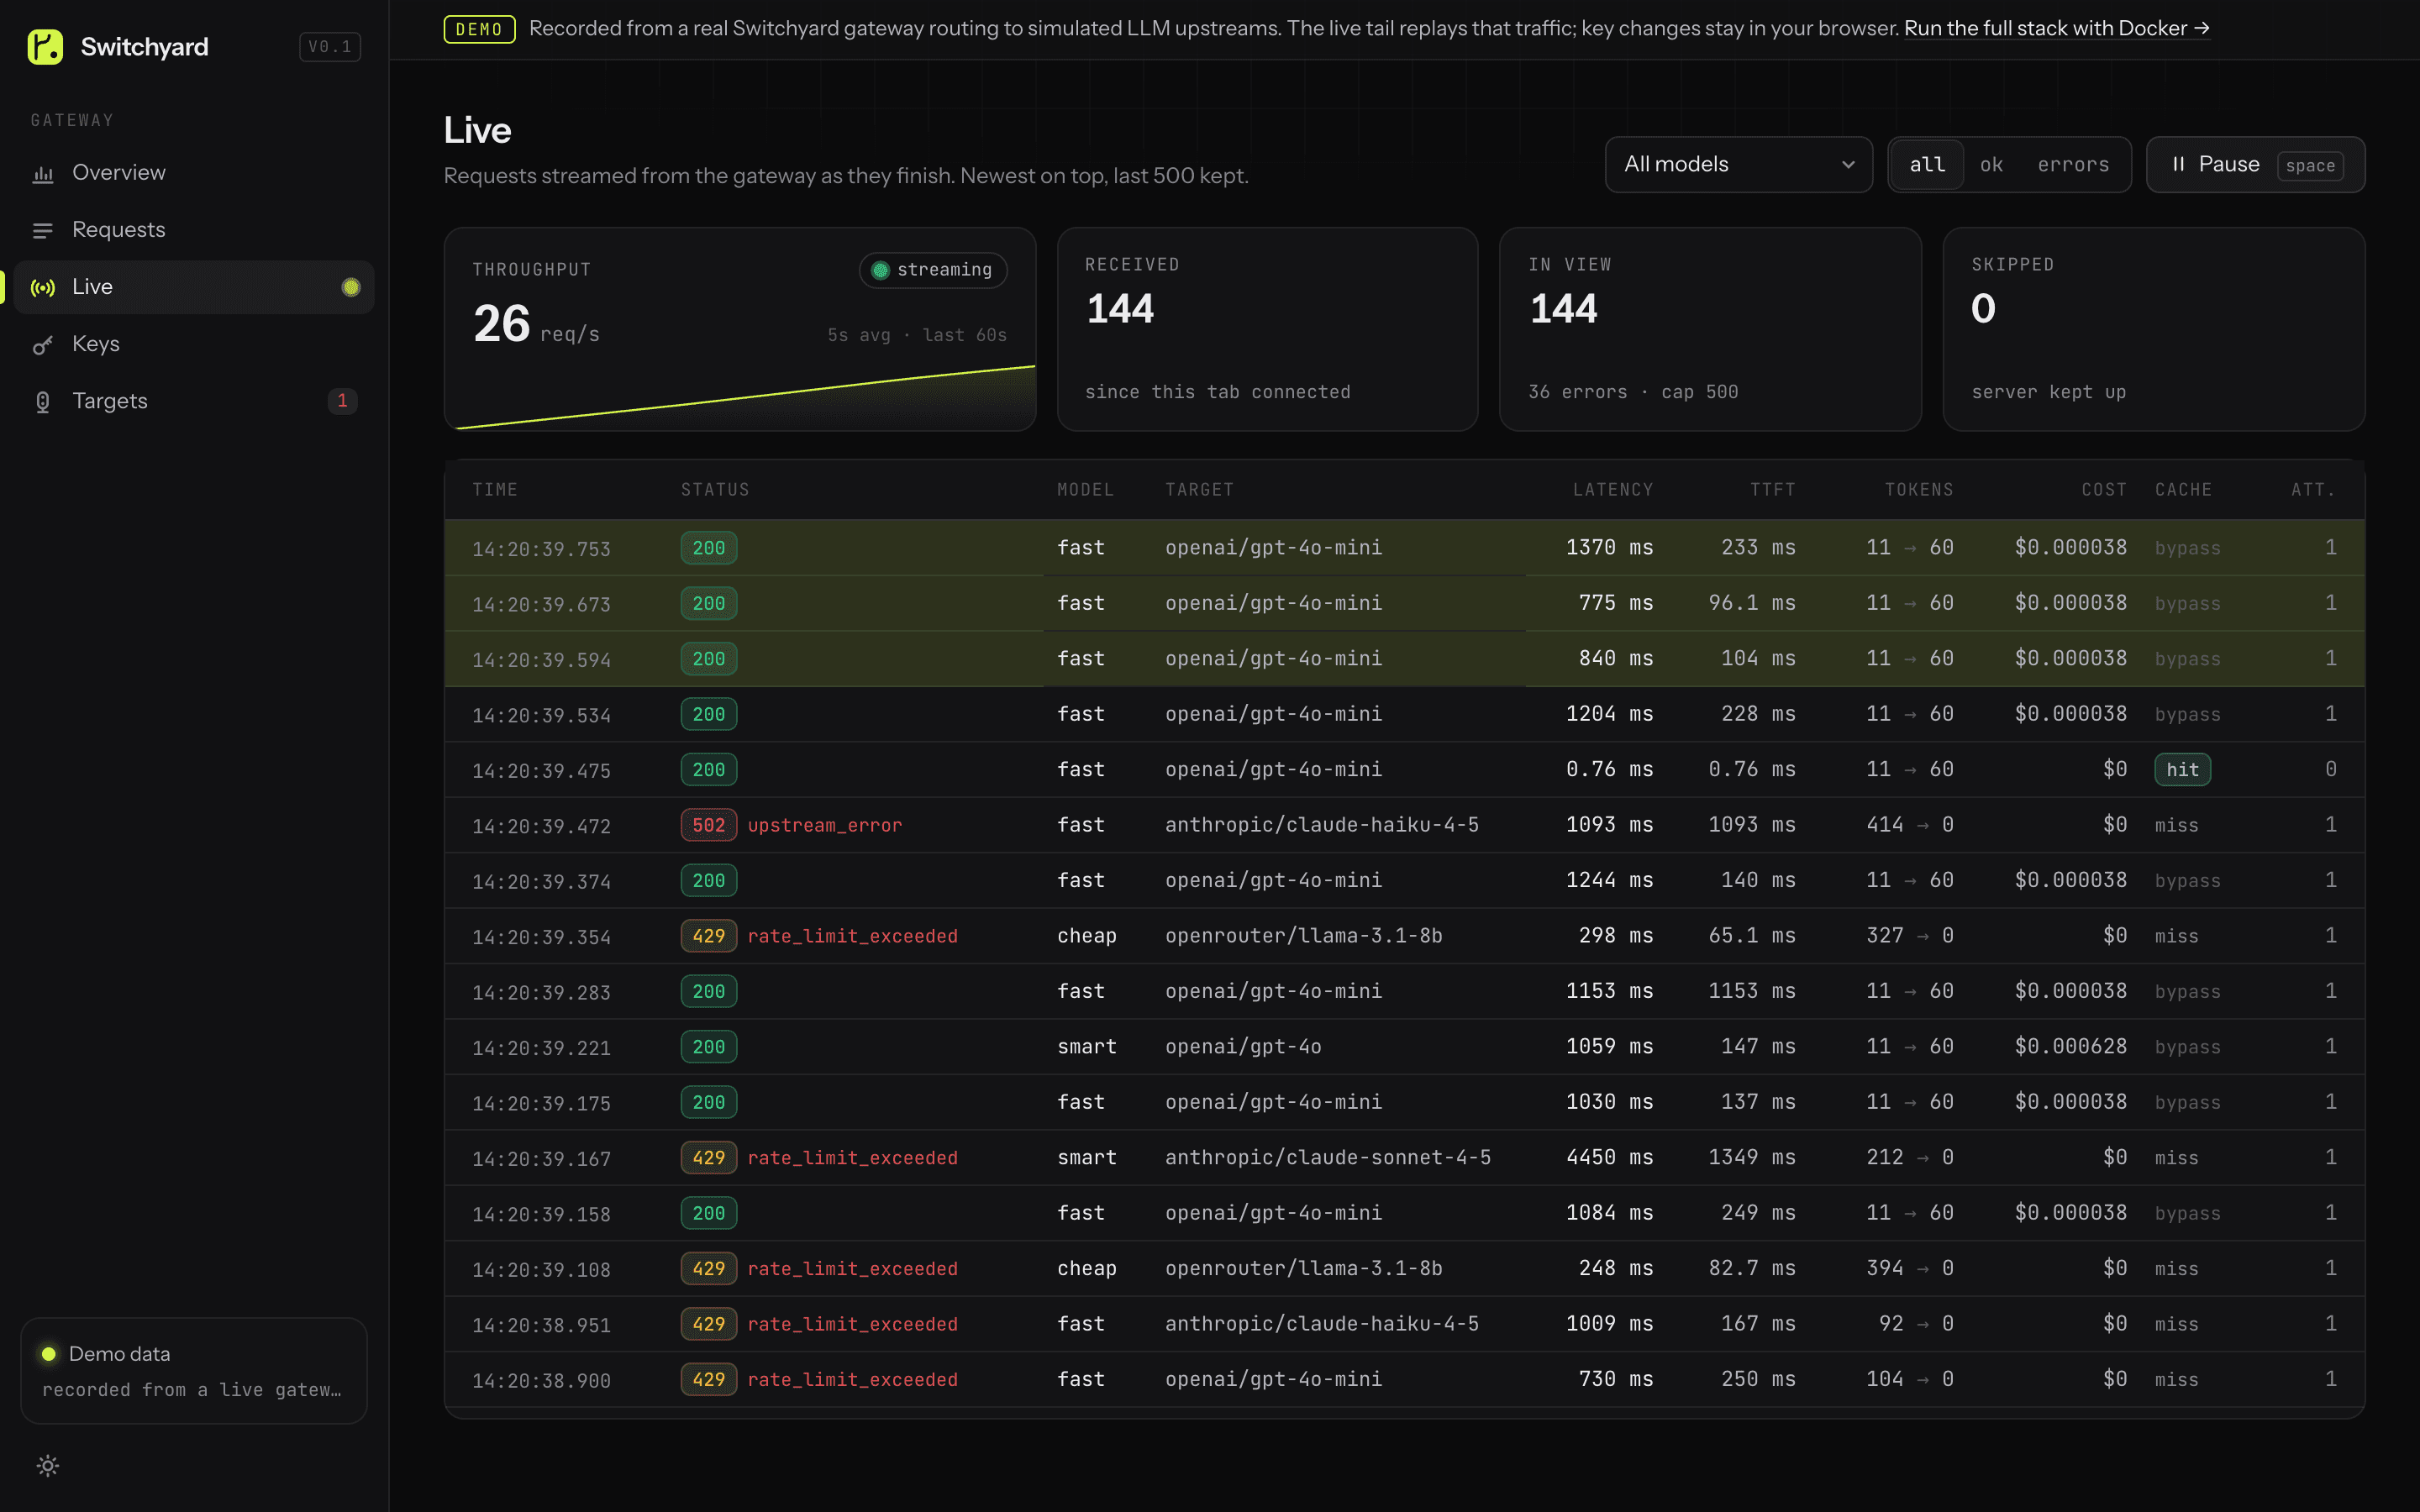The height and width of the screenshot is (1512, 2420).
Task: Pause the live stream
Action: 2255,165
